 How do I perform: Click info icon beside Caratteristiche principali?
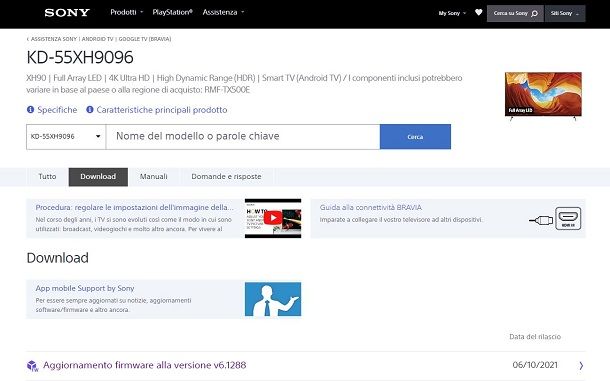coord(89,110)
